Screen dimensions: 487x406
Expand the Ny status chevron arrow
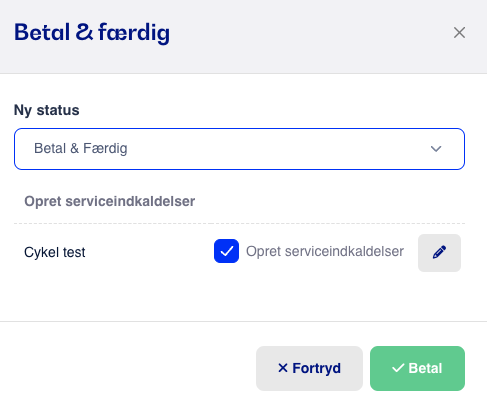pos(436,149)
